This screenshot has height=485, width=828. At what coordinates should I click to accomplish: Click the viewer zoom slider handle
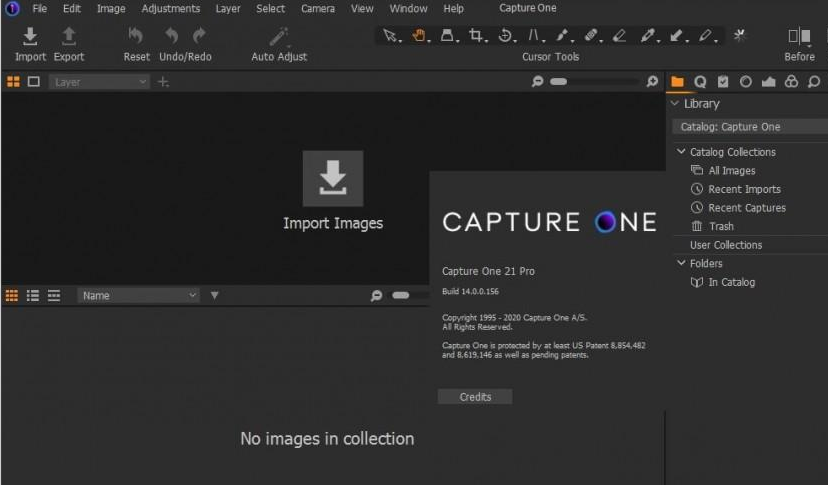(x=558, y=81)
